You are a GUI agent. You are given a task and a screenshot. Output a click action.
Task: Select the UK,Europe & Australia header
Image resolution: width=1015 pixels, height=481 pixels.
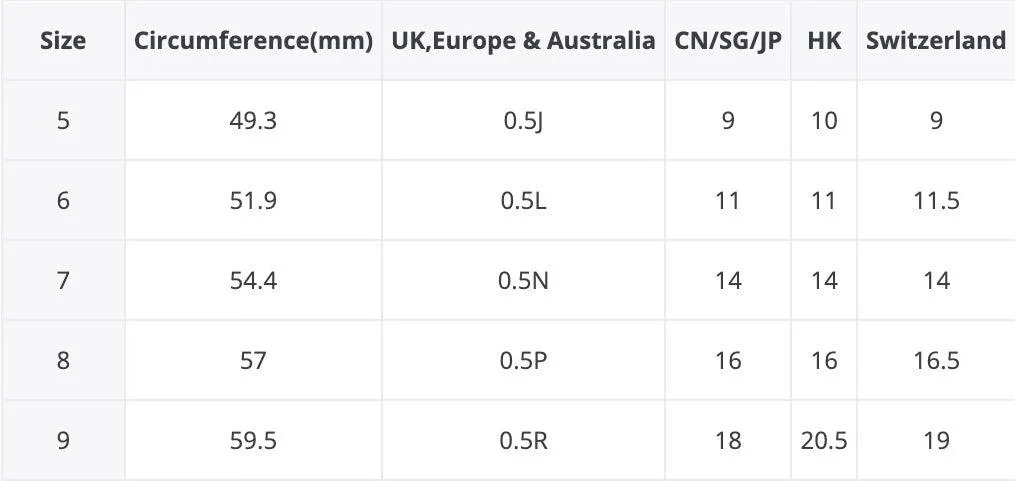(523, 40)
